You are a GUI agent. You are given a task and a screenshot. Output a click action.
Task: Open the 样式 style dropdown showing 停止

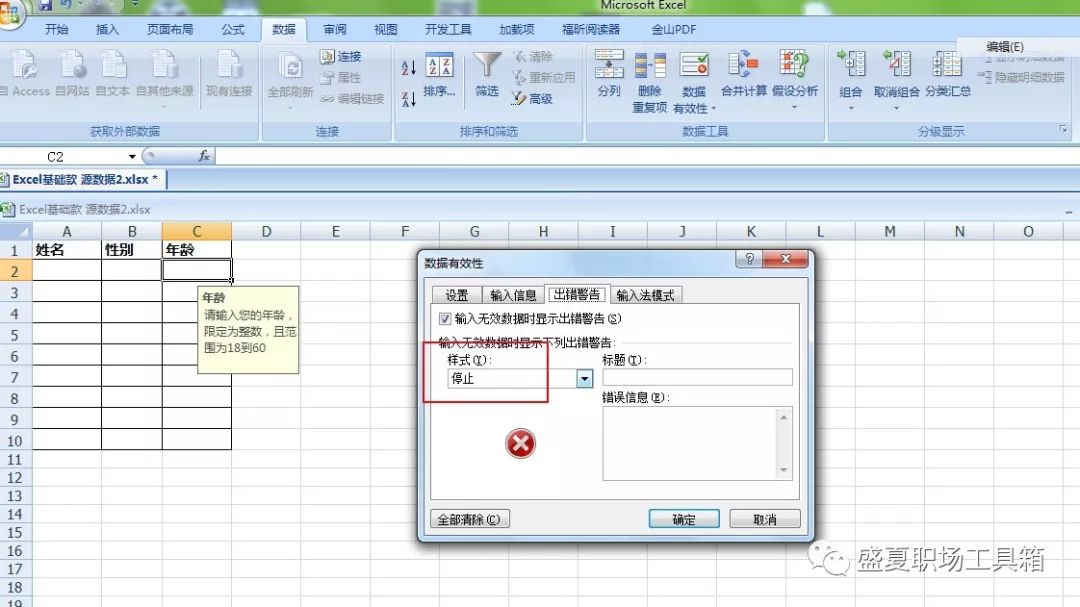coord(585,378)
